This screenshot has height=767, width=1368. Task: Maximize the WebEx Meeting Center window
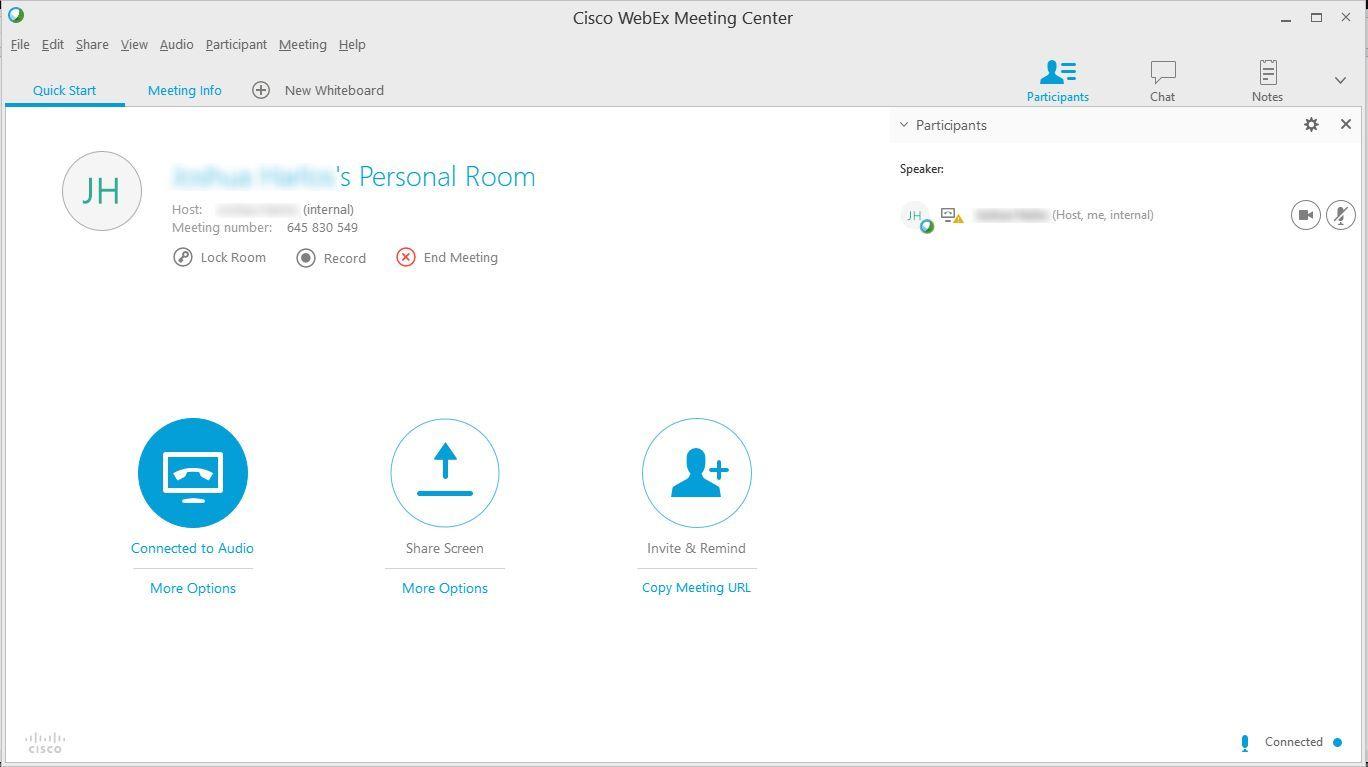point(1317,18)
